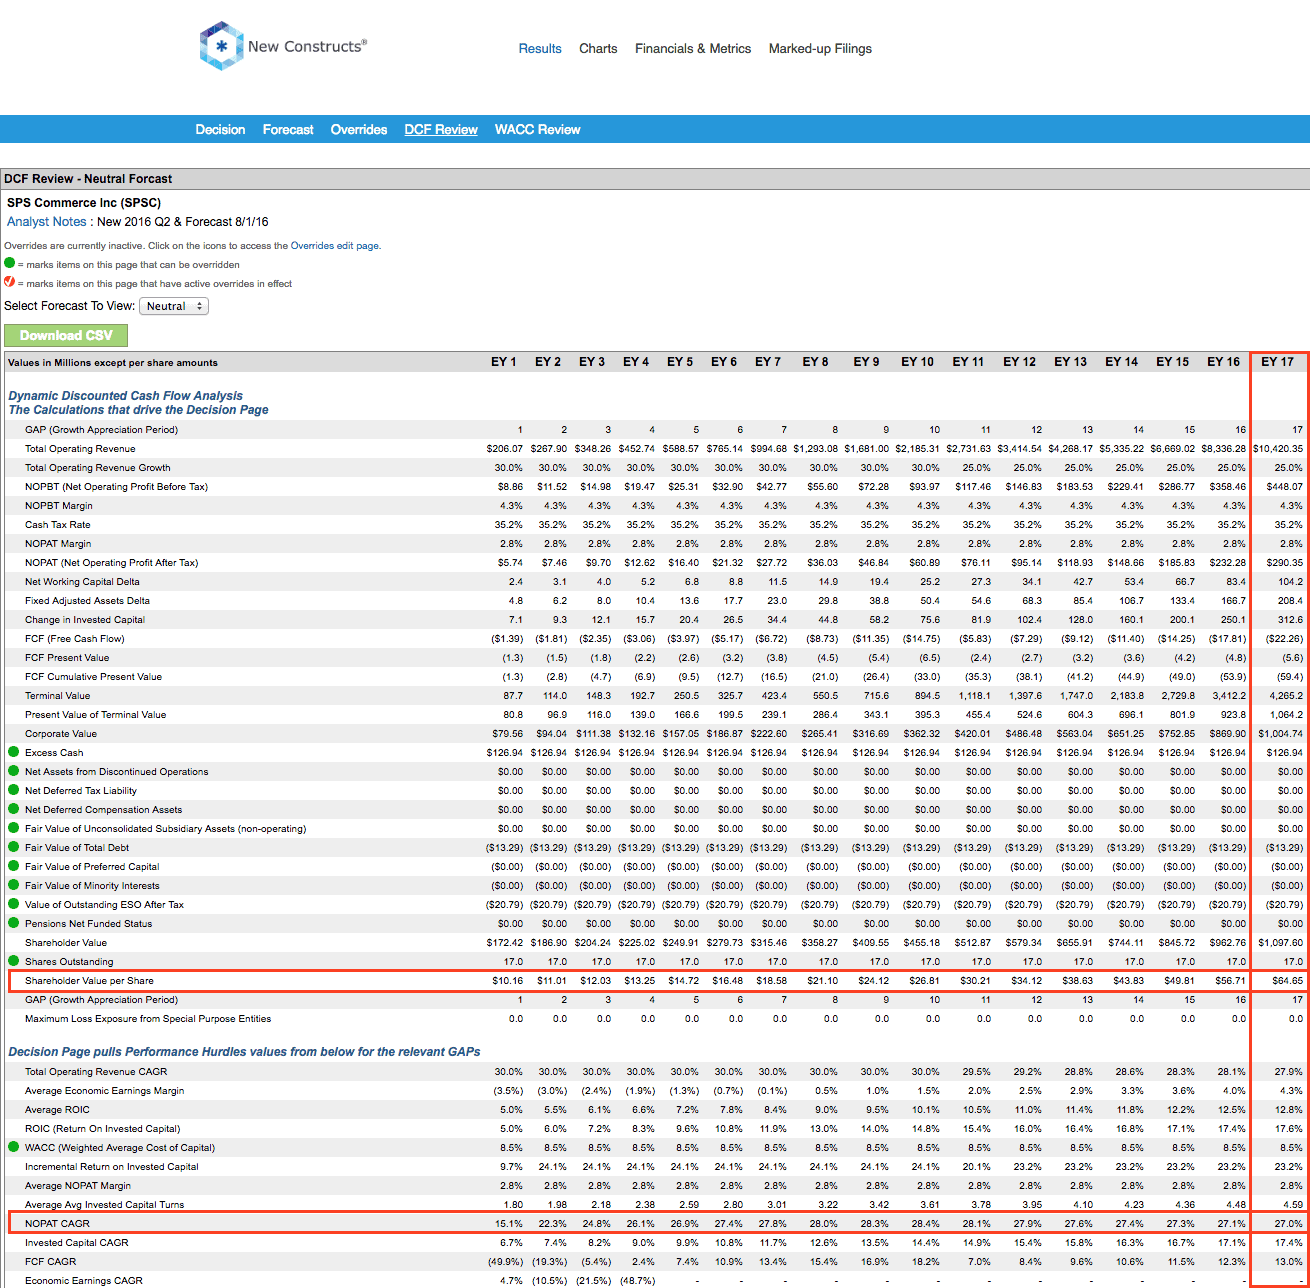The image size is (1310, 1288).
Task: Open the Charts page
Action: [x=598, y=48]
